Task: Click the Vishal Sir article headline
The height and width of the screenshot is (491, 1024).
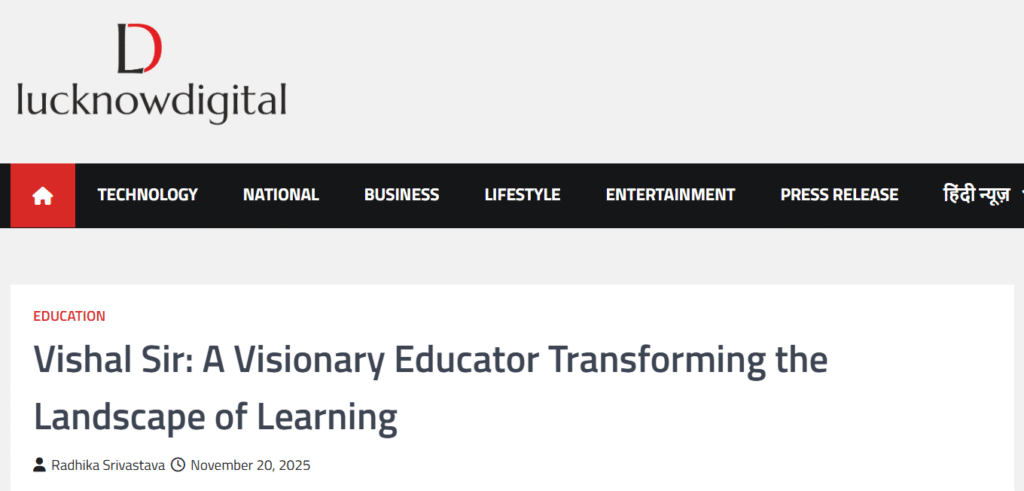Action: click(430, 387)
